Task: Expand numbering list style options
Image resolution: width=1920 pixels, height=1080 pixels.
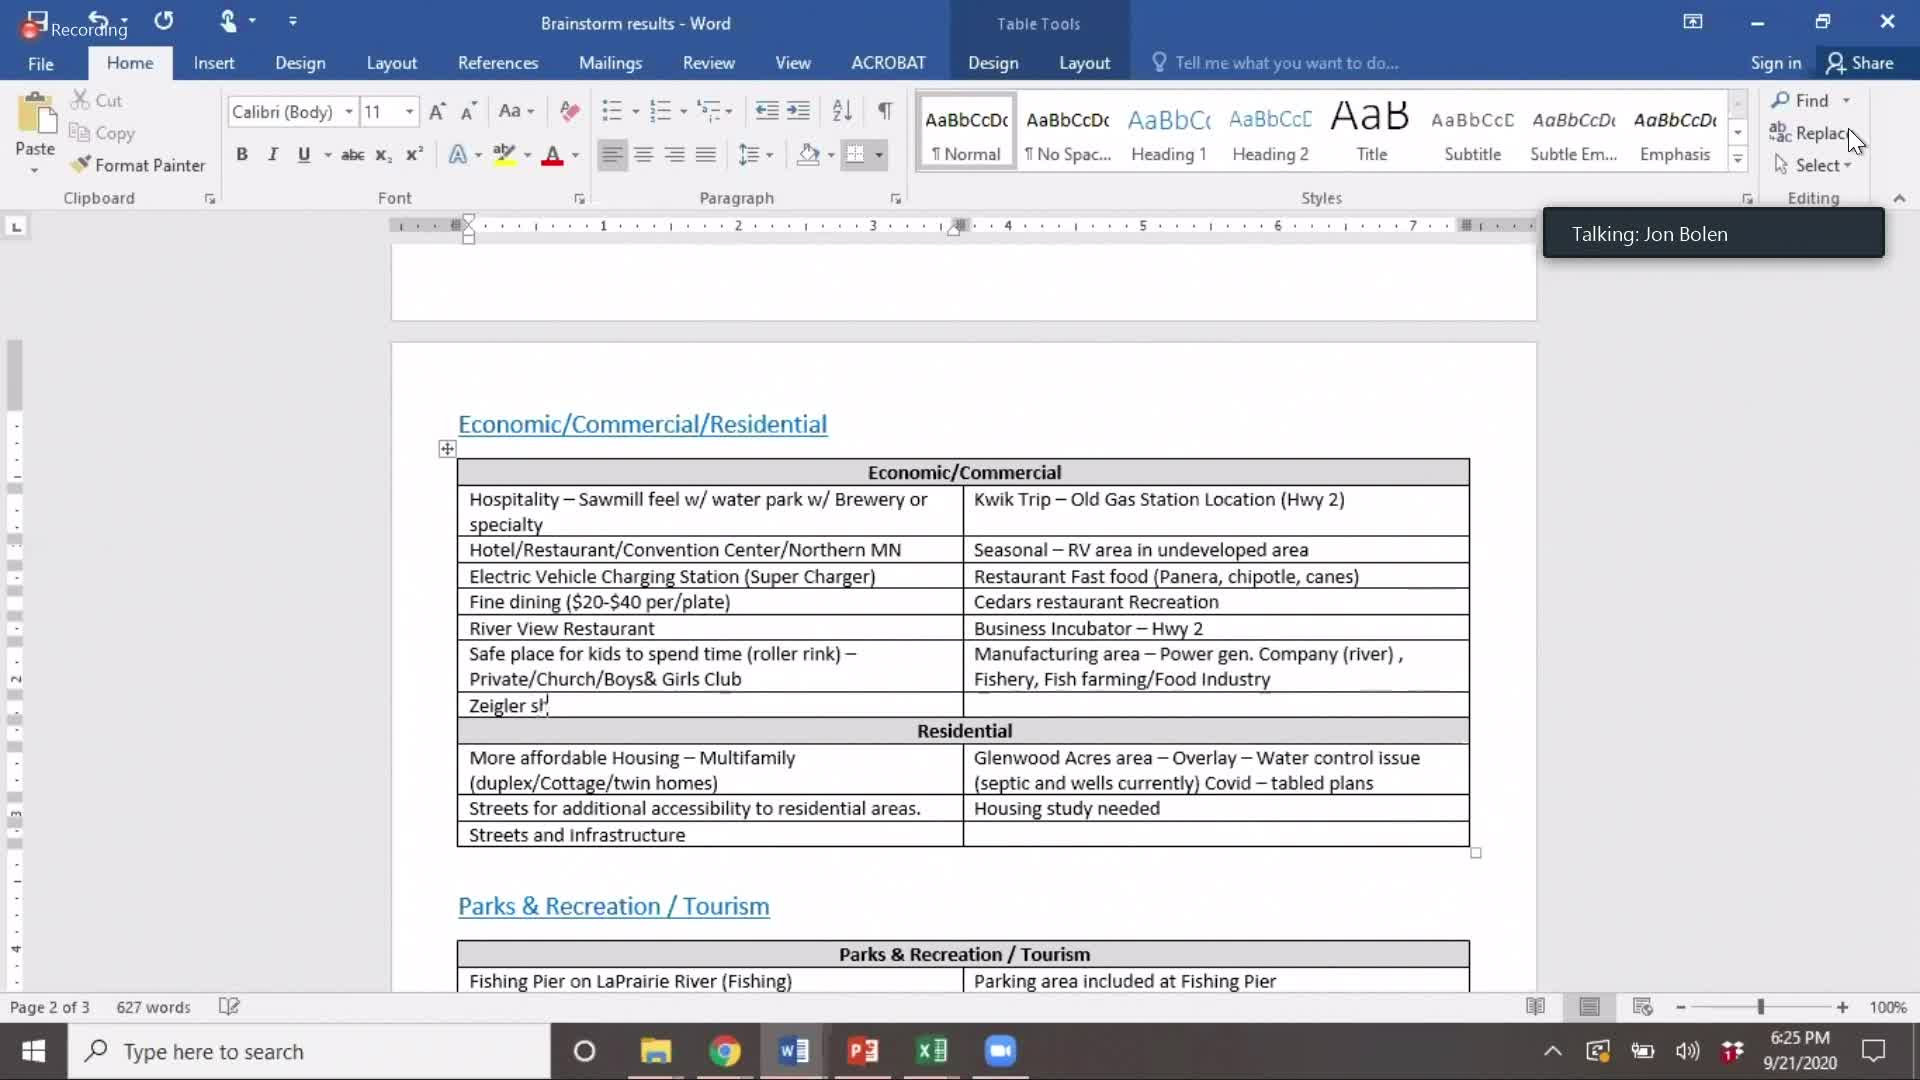Action: tap(683, 111)
